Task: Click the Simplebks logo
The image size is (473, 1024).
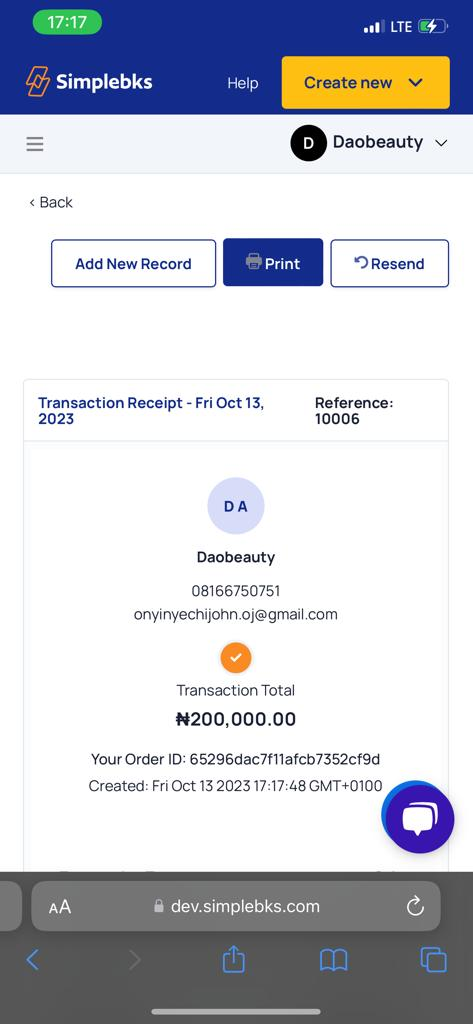Action: 89,82
